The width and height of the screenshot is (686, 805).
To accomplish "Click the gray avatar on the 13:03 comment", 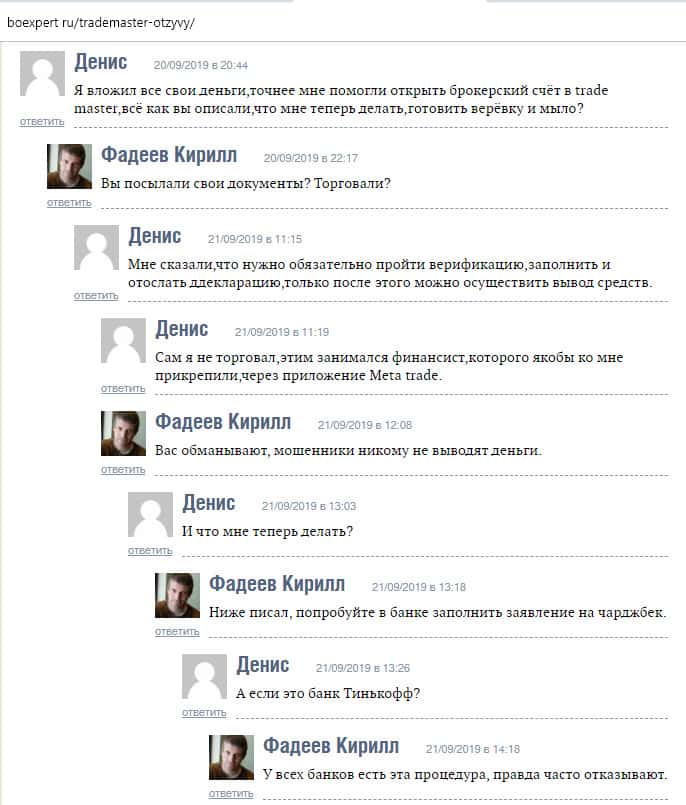I will point(150,514).
